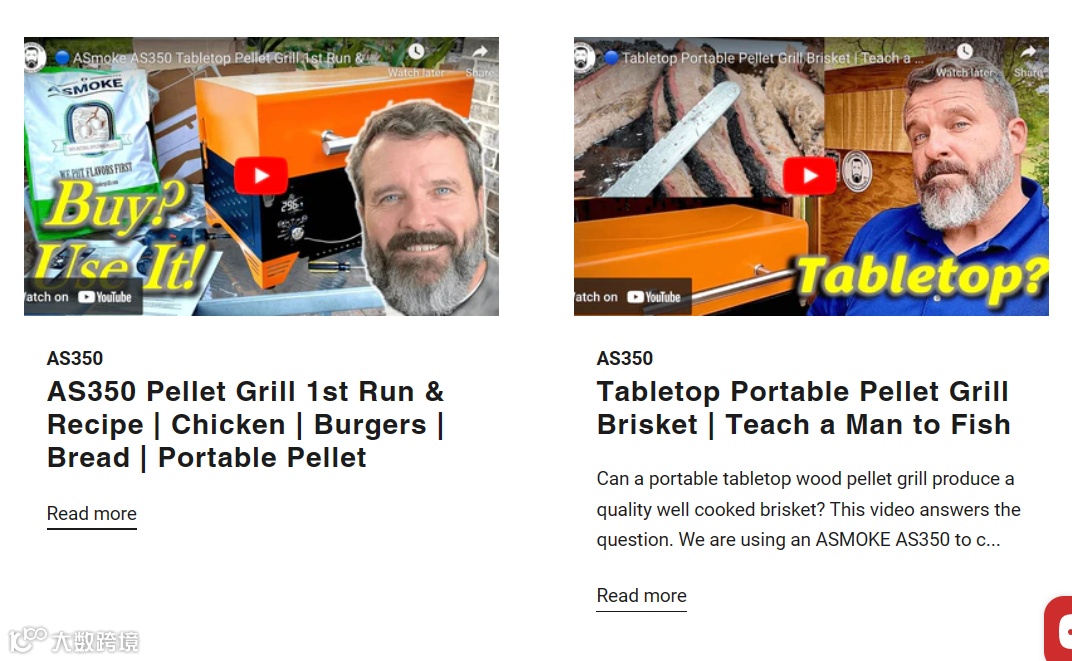Screen dimensions: 1072x661
Task: Click Read more under brisket article
Action: point(641,596)
